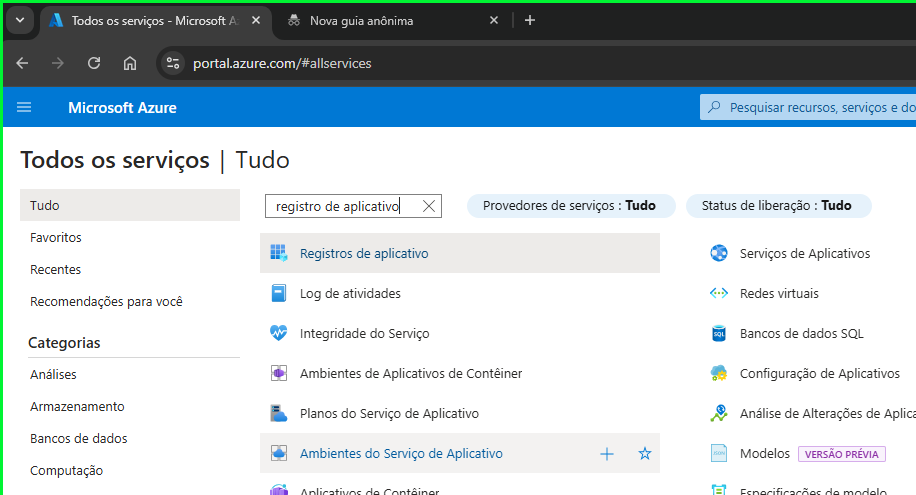Open the Registros de aplicativo link
This screenshot has width=916, height=495.
pos(364,254)
